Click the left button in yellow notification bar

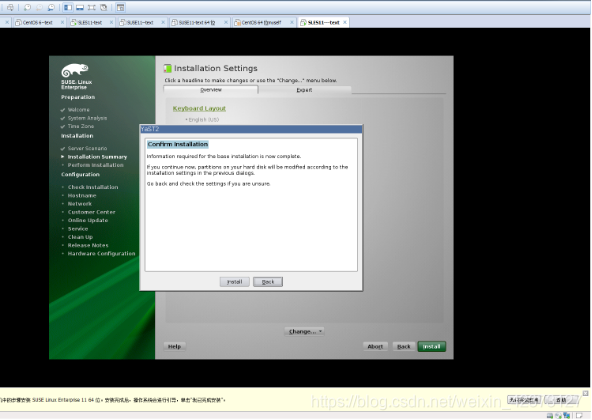pos(524,400)
